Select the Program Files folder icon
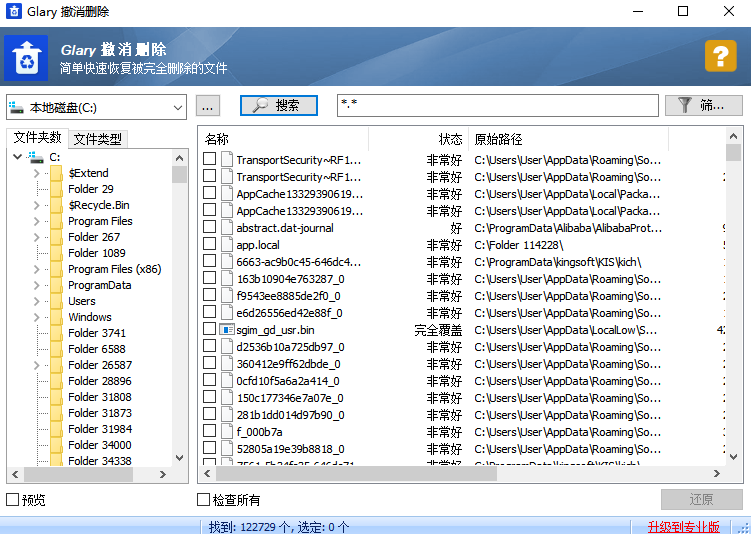 click(57, 221)
